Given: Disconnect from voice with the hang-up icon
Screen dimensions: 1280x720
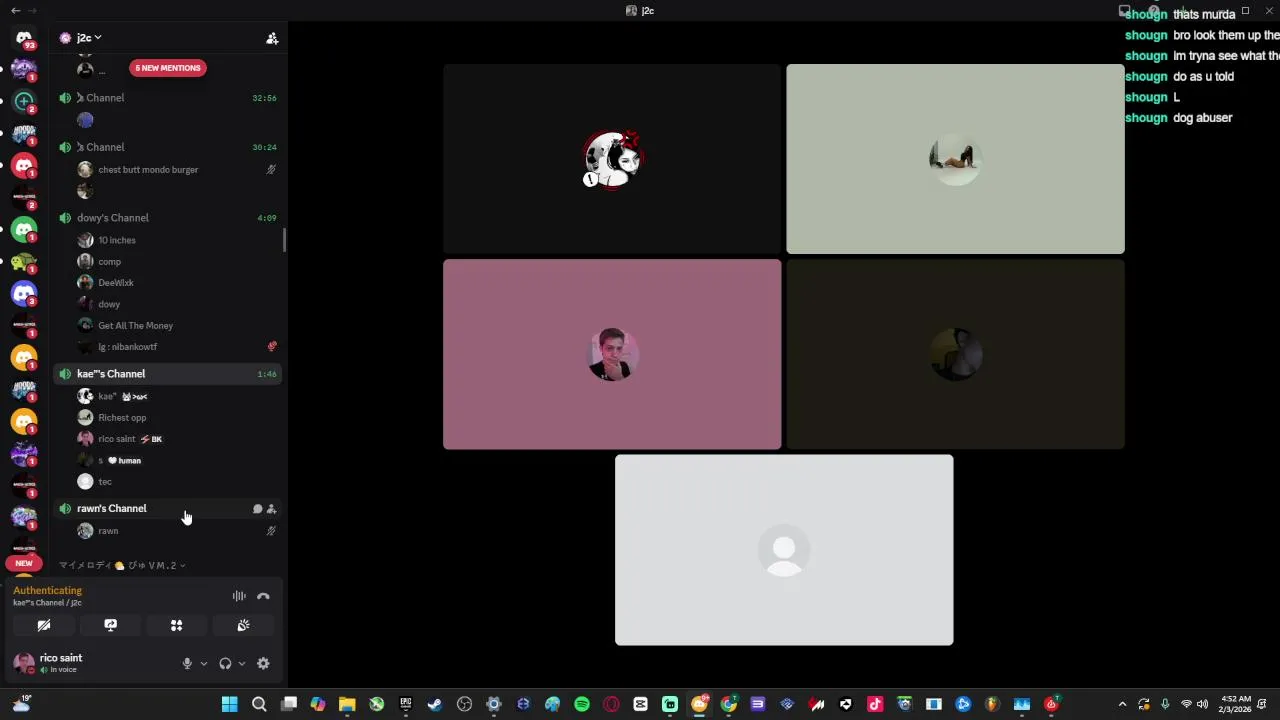Looking at the screenshot, I should [x=263, y=596].
